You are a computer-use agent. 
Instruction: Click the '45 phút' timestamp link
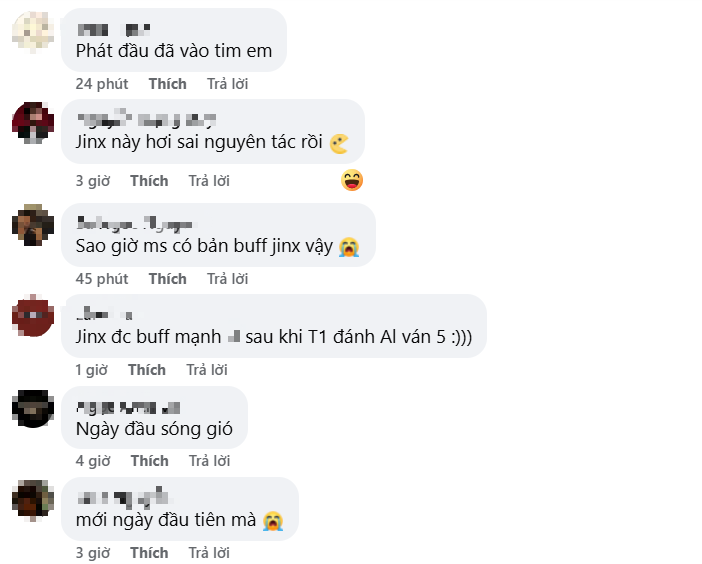(101, 278)
